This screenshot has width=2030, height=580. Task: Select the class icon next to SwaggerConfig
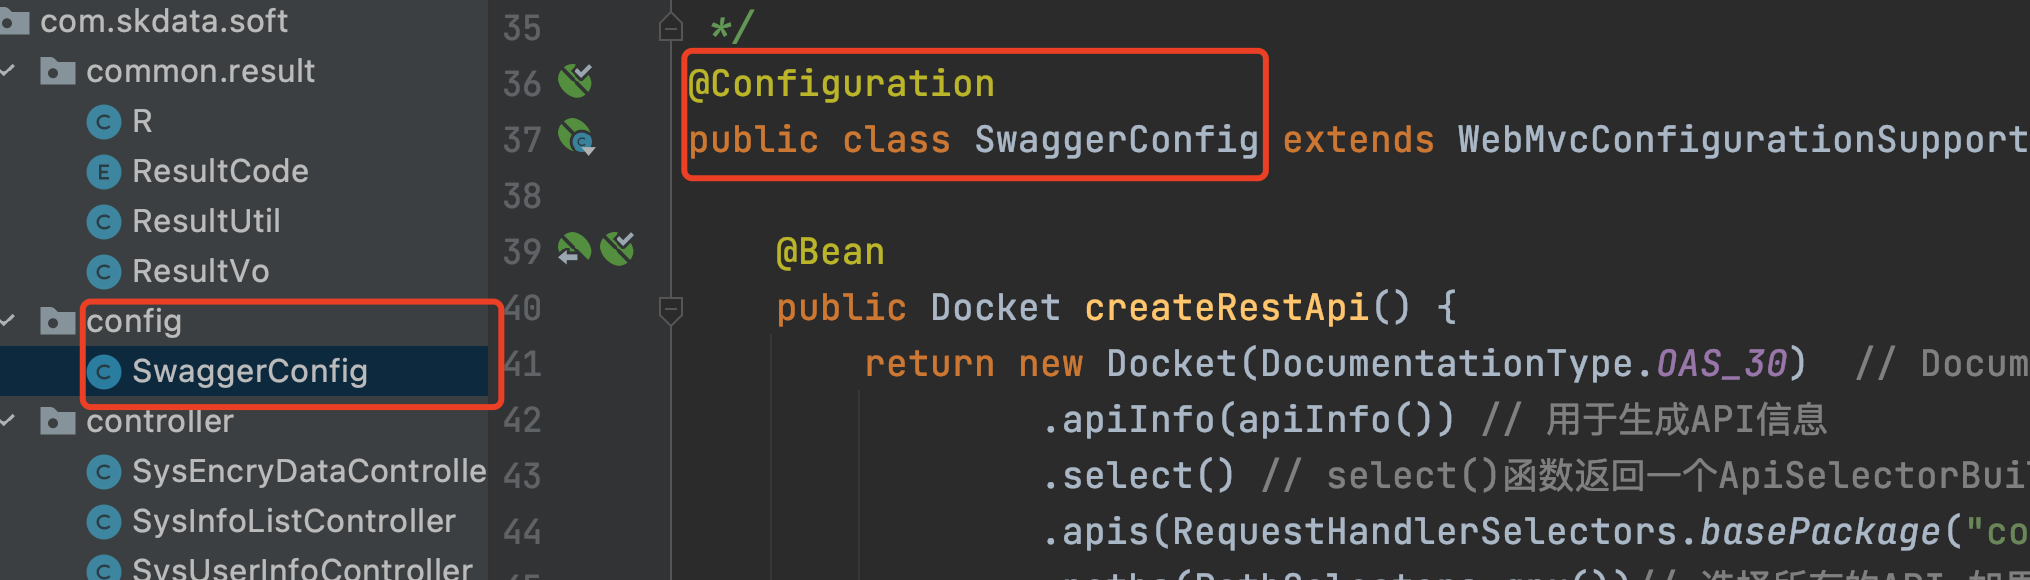[x=104, y=371]
